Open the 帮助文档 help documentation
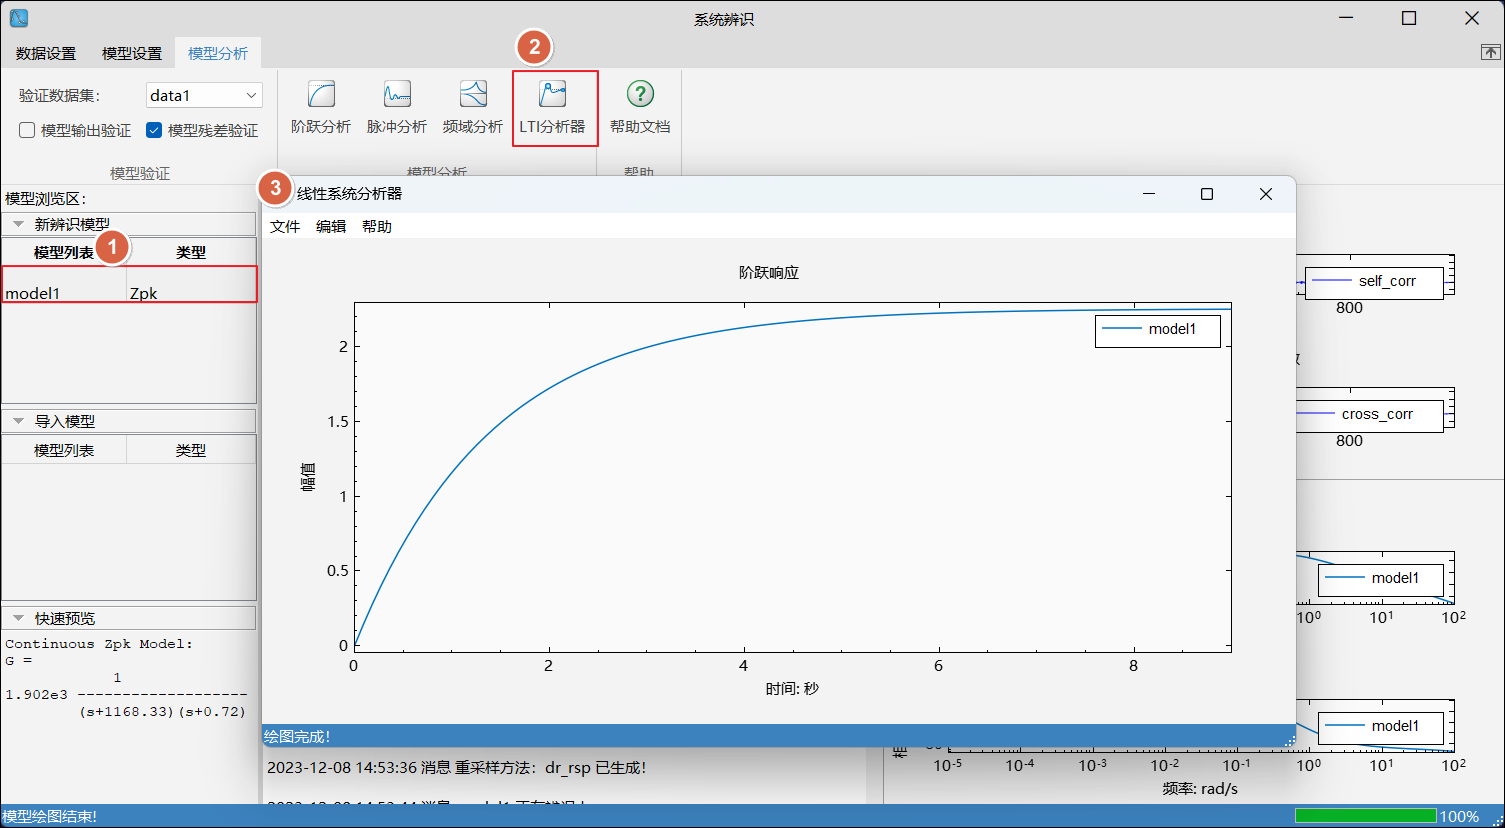1505x828 pixels. pyautogui.click(x=640, y=107)
